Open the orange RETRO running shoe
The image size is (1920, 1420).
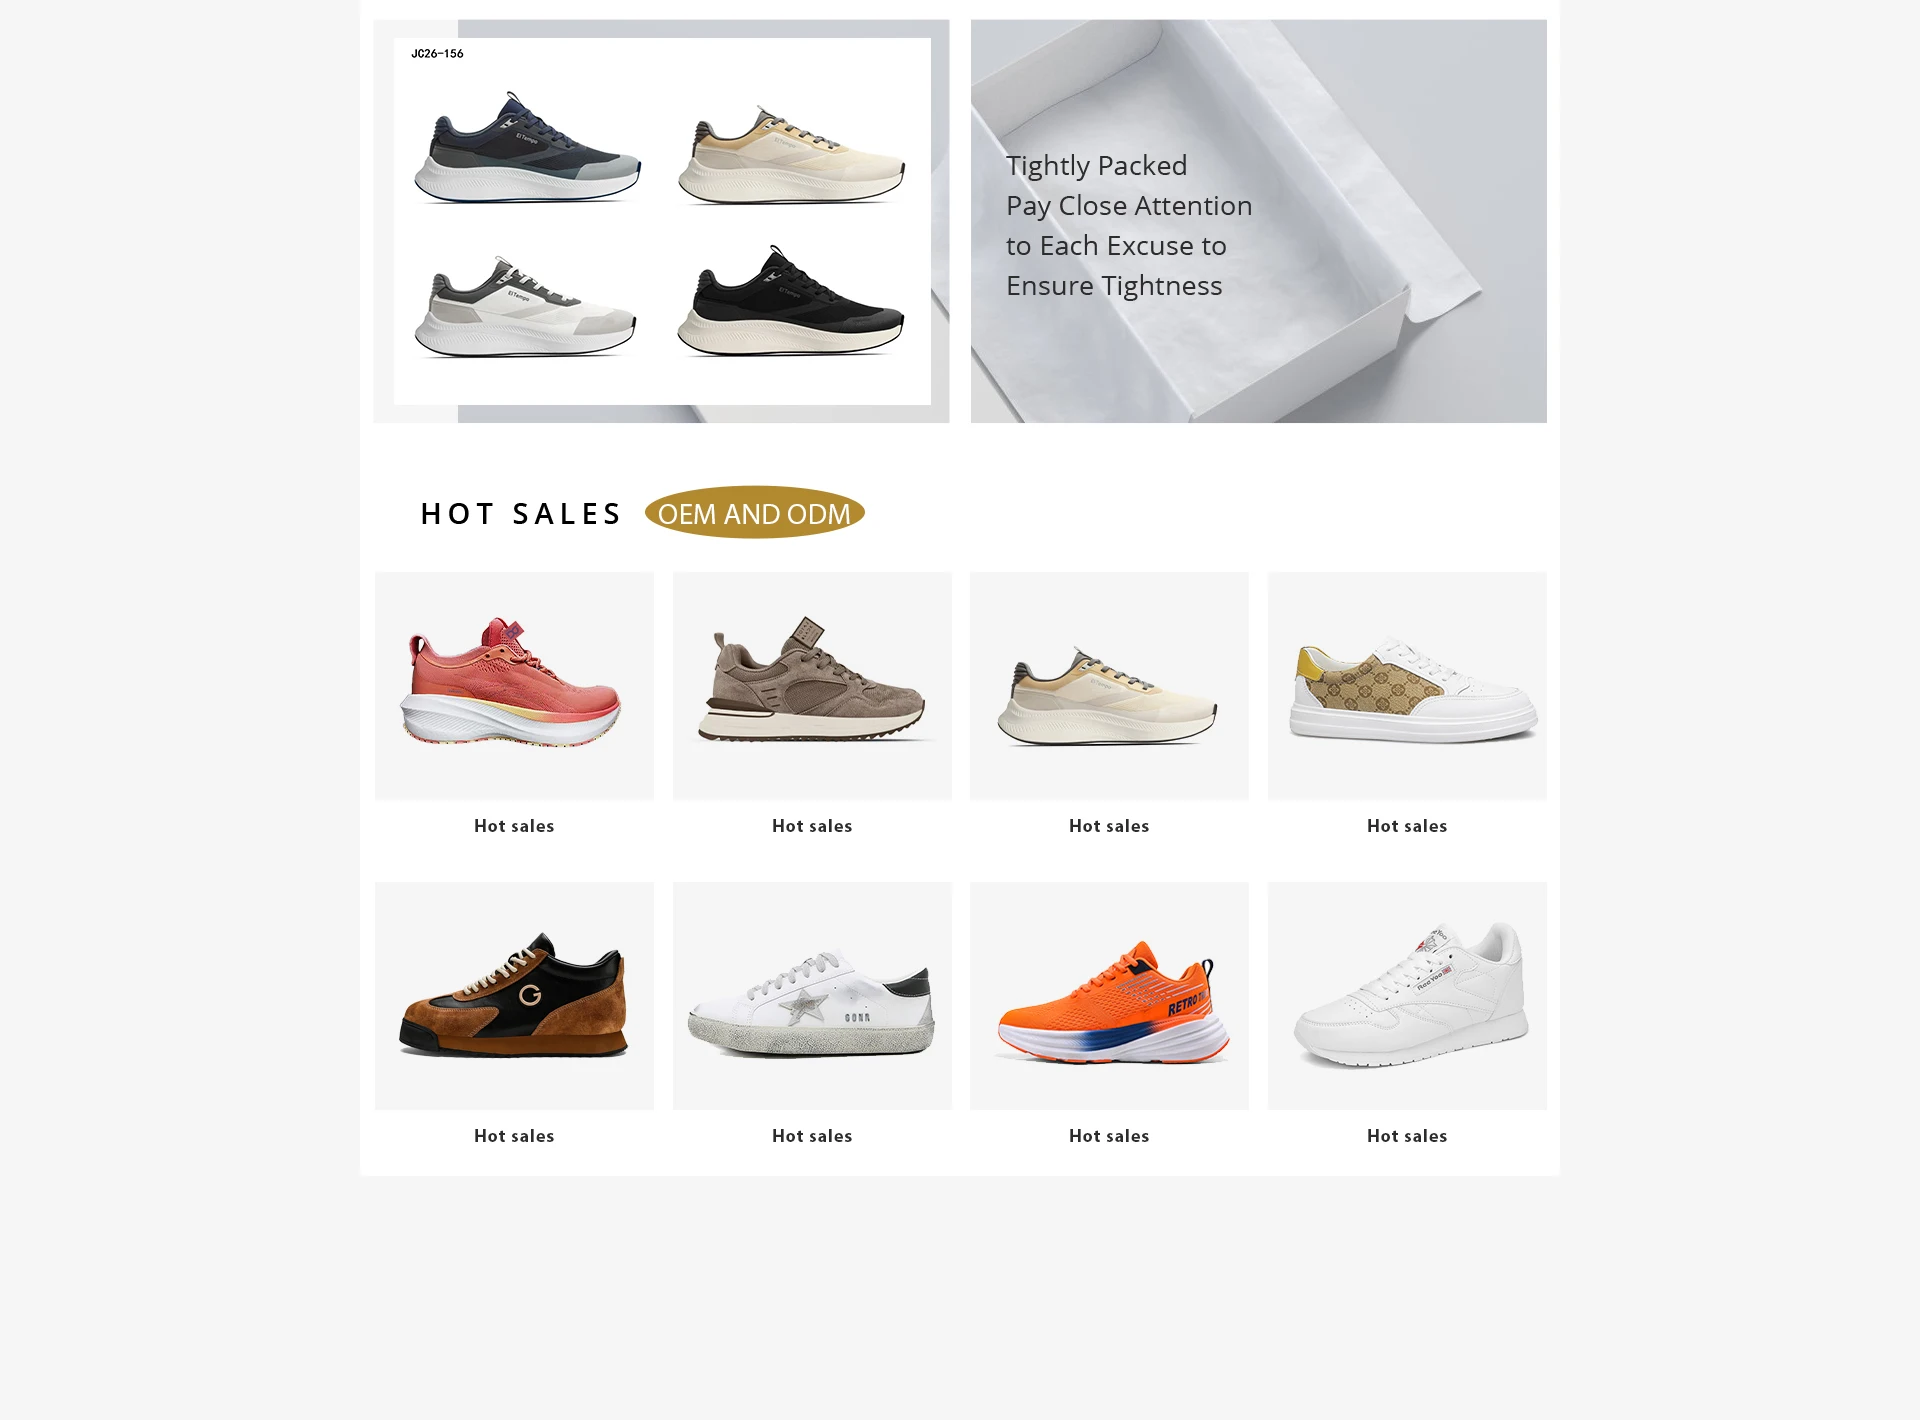pyautogui.click(x=1109, y=995)
